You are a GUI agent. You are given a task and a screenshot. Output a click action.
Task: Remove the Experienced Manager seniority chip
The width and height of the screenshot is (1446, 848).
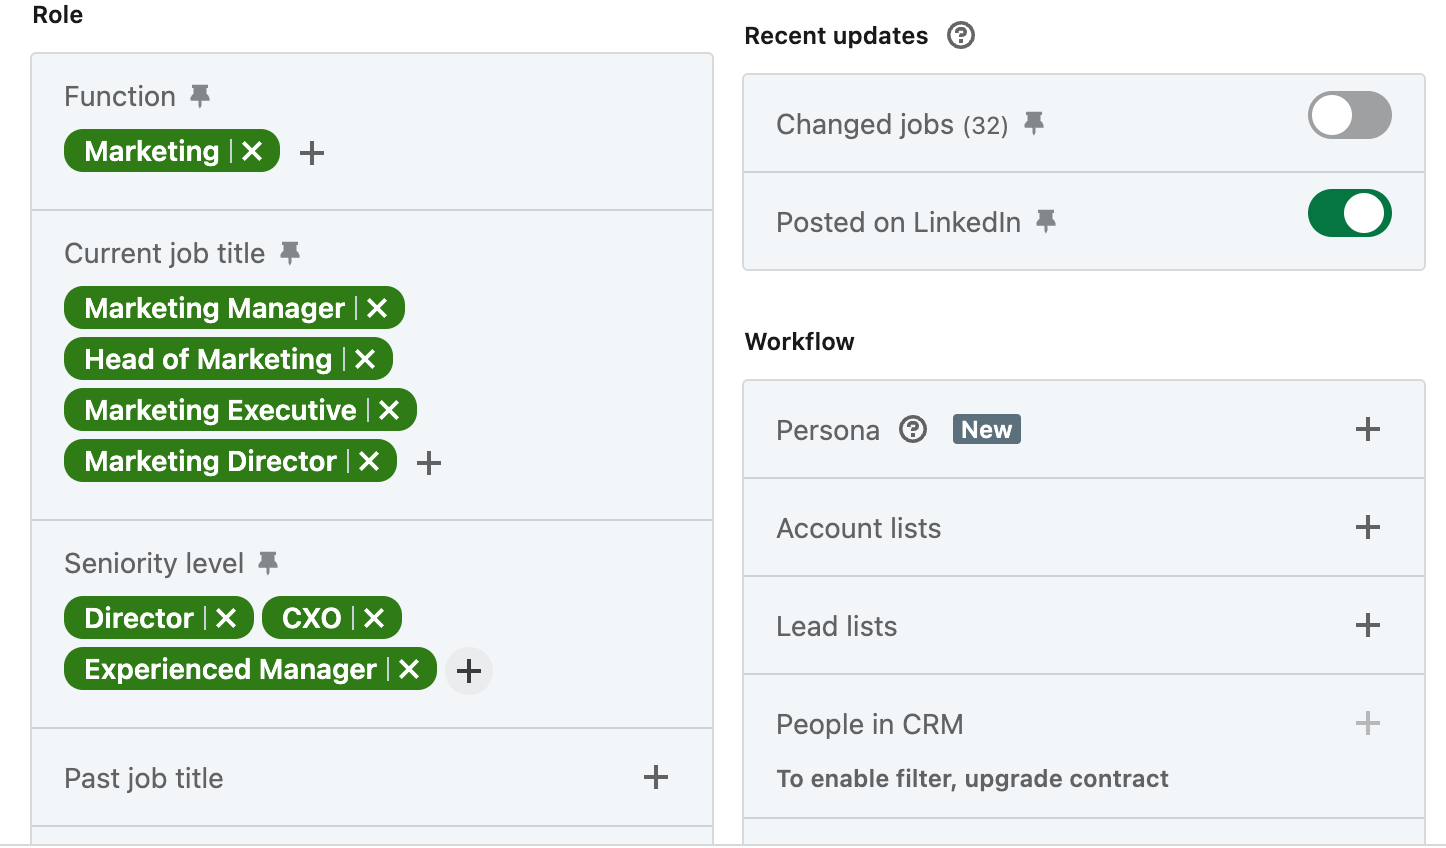point(409,669)
